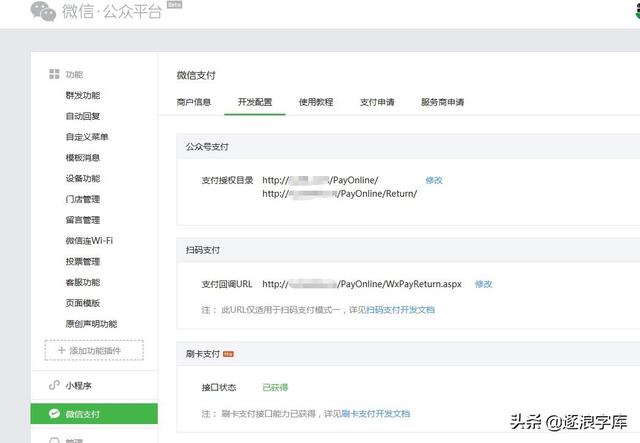Click the 扫码支付 section header
The image size is (640, 443).
(203, 250)
